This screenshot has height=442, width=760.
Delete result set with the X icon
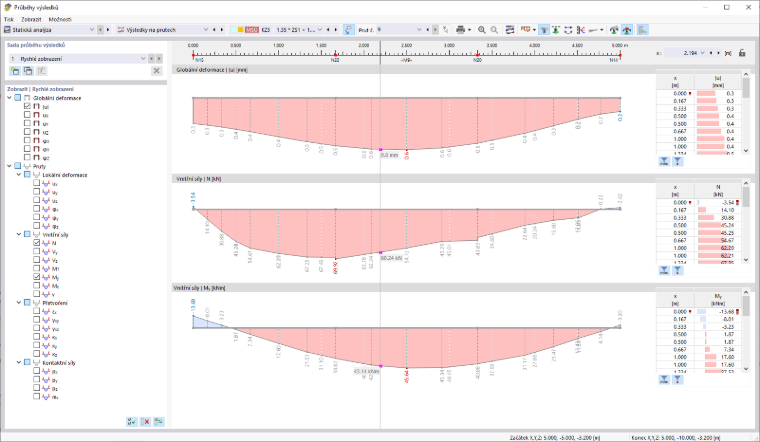click(156, 71)
